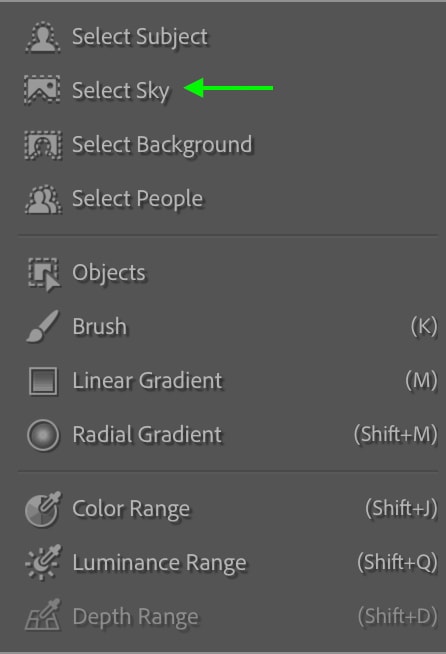Image resolution: width=446 pixels, height=654 pixels.
Task: Click the Linear Gradient square icon
Action: [43, 381]
